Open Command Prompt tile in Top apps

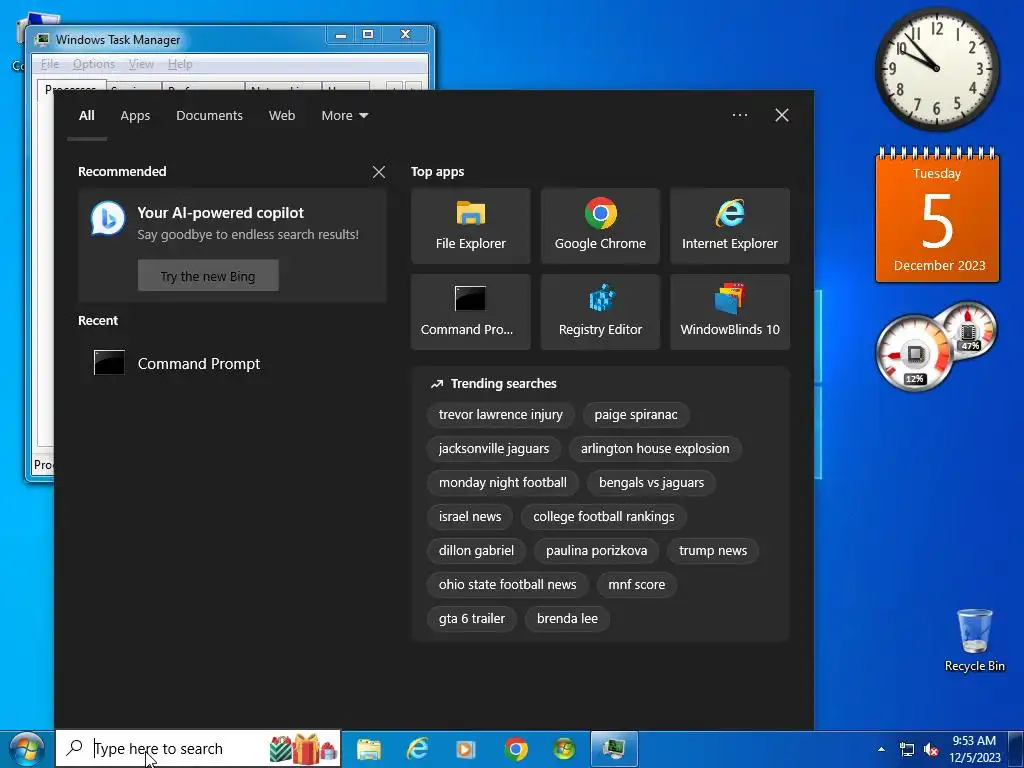(470, 312)
